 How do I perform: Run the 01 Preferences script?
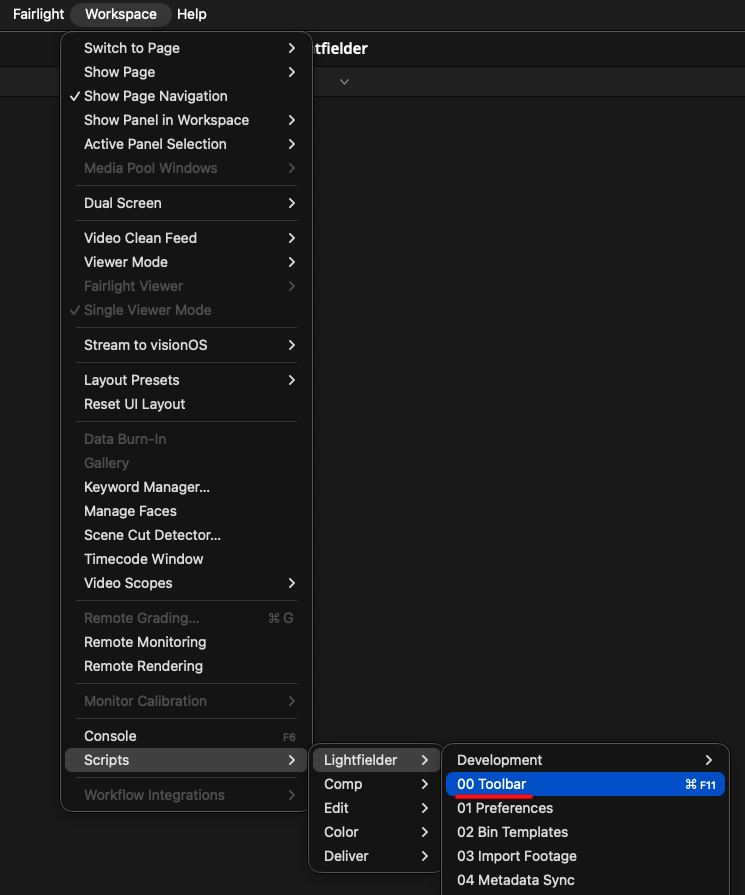(585, 808)
